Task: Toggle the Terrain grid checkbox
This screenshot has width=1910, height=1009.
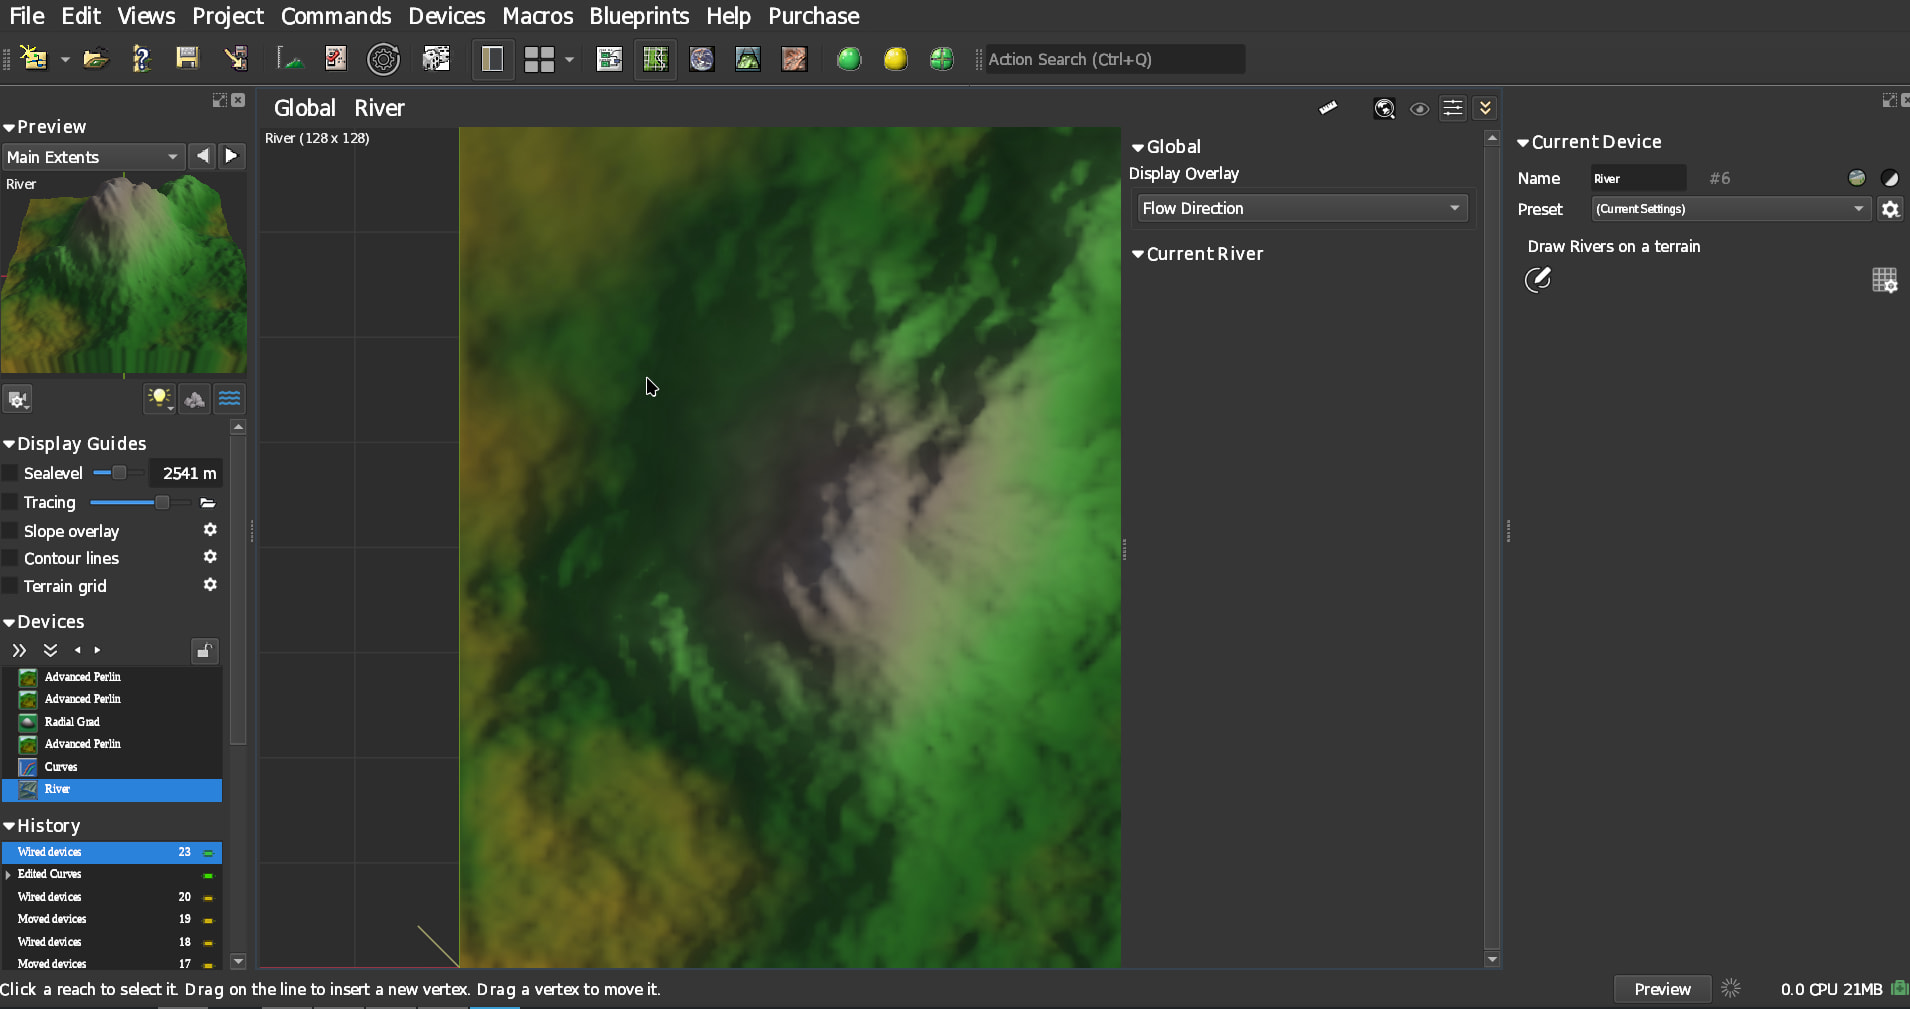Action: click(11, 586)
